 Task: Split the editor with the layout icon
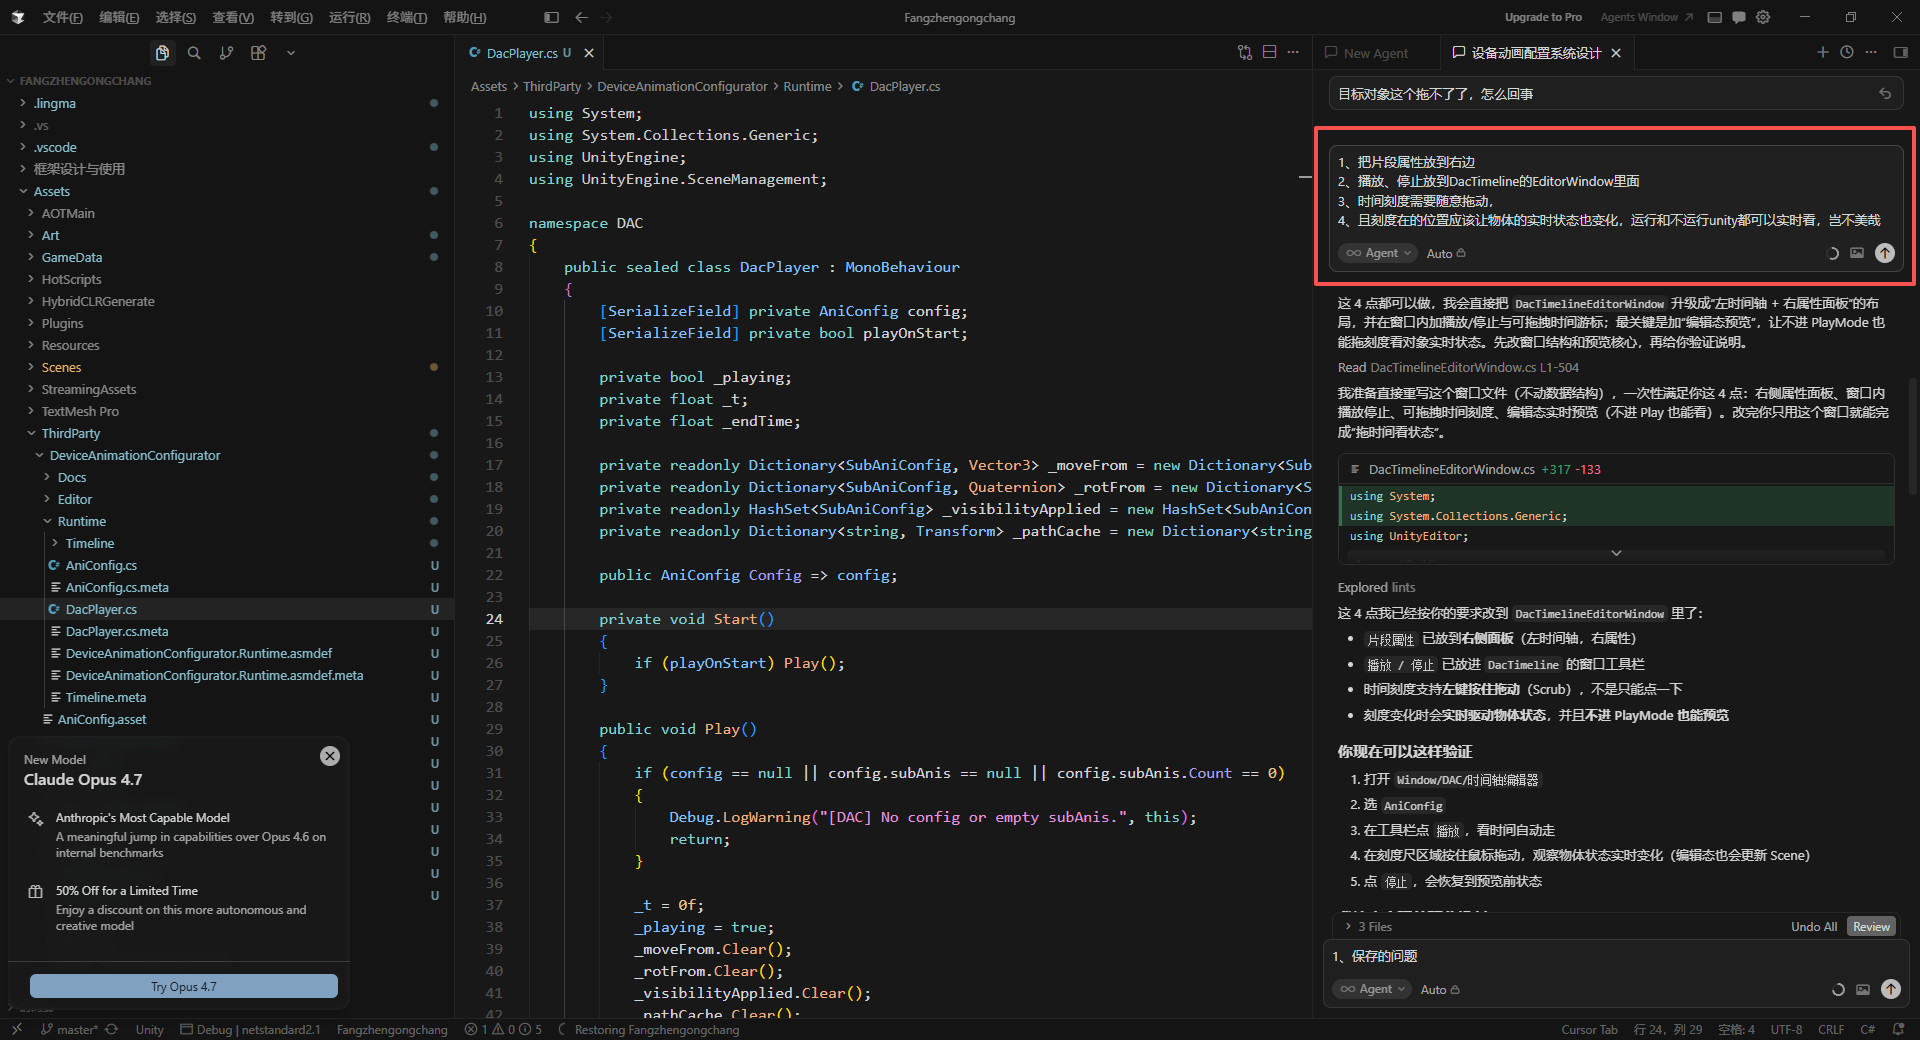[1269, 52]
